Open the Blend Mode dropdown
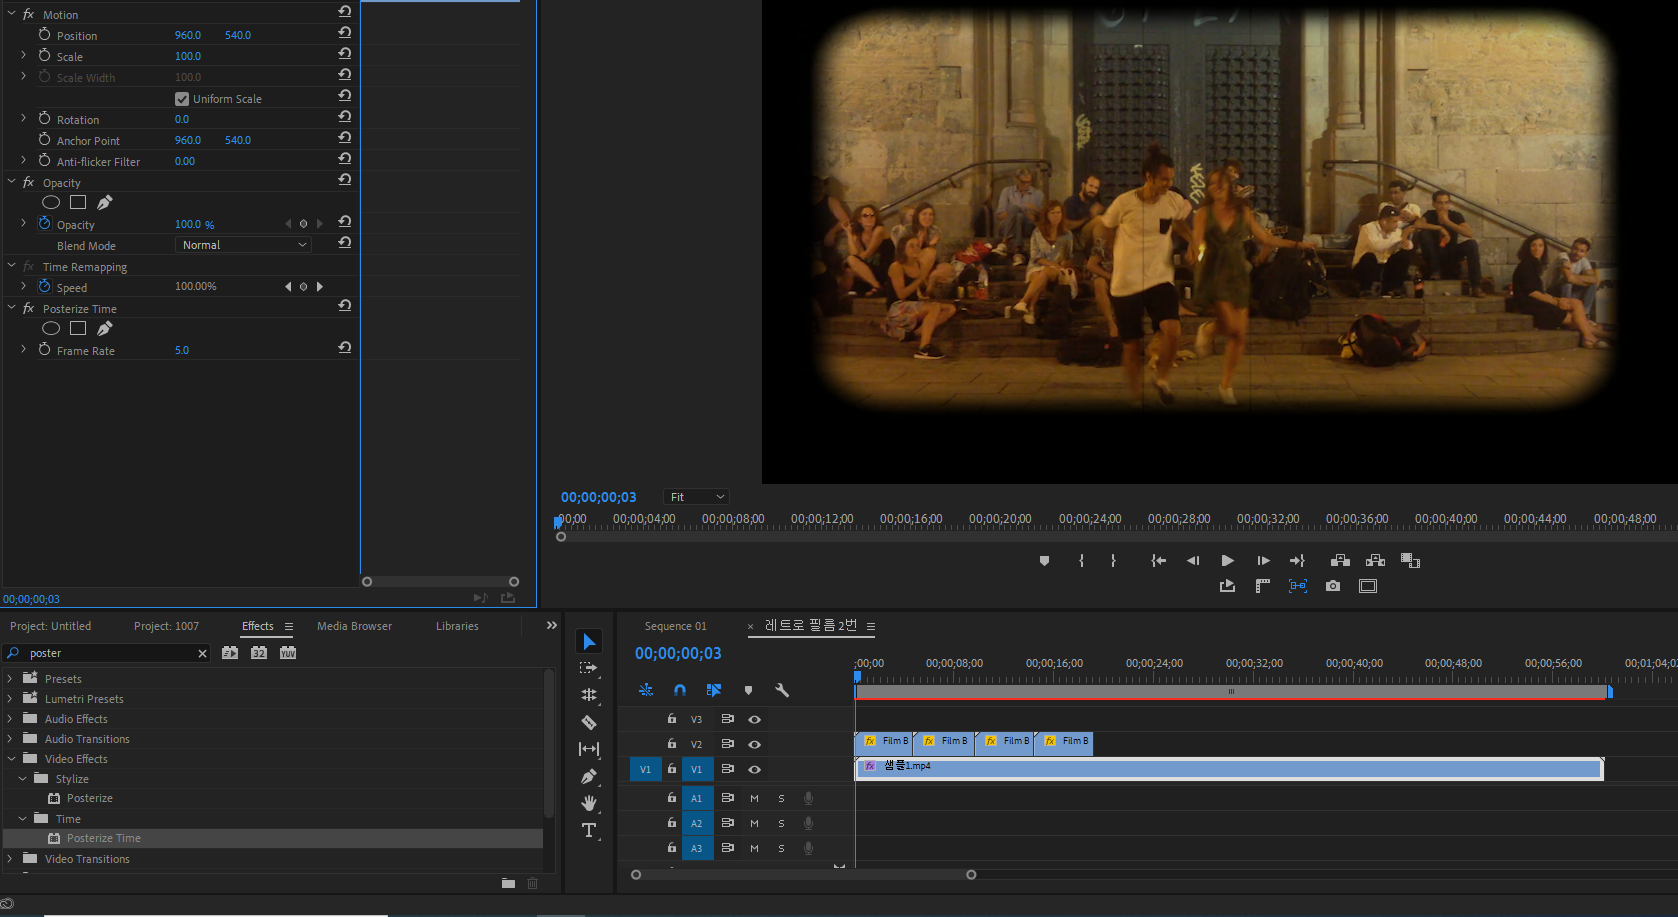 pyautogui.click(x=244, y=245)
